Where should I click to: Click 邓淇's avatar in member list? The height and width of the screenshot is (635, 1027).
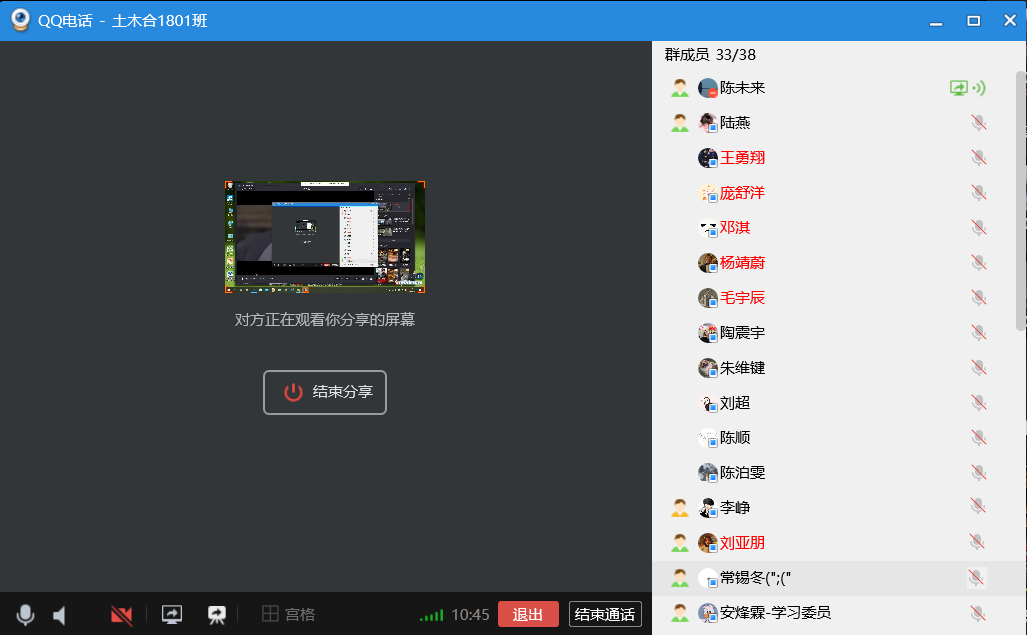tap(708, 228)
